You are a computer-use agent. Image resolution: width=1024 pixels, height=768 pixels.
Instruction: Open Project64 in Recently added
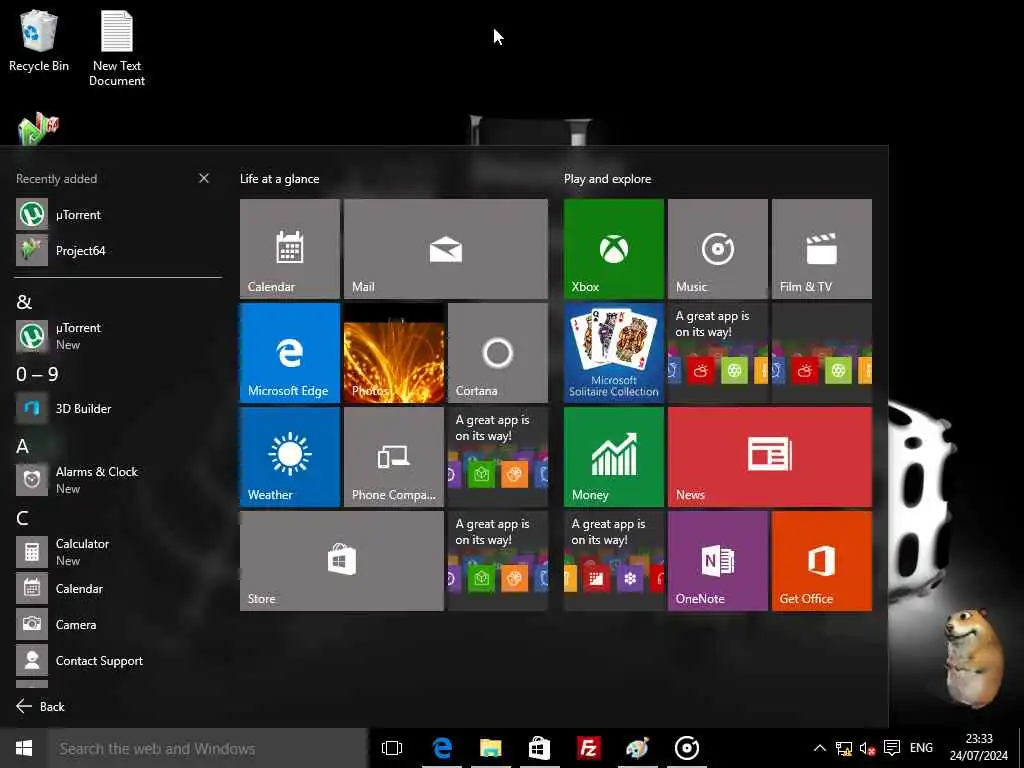(118, 250)
